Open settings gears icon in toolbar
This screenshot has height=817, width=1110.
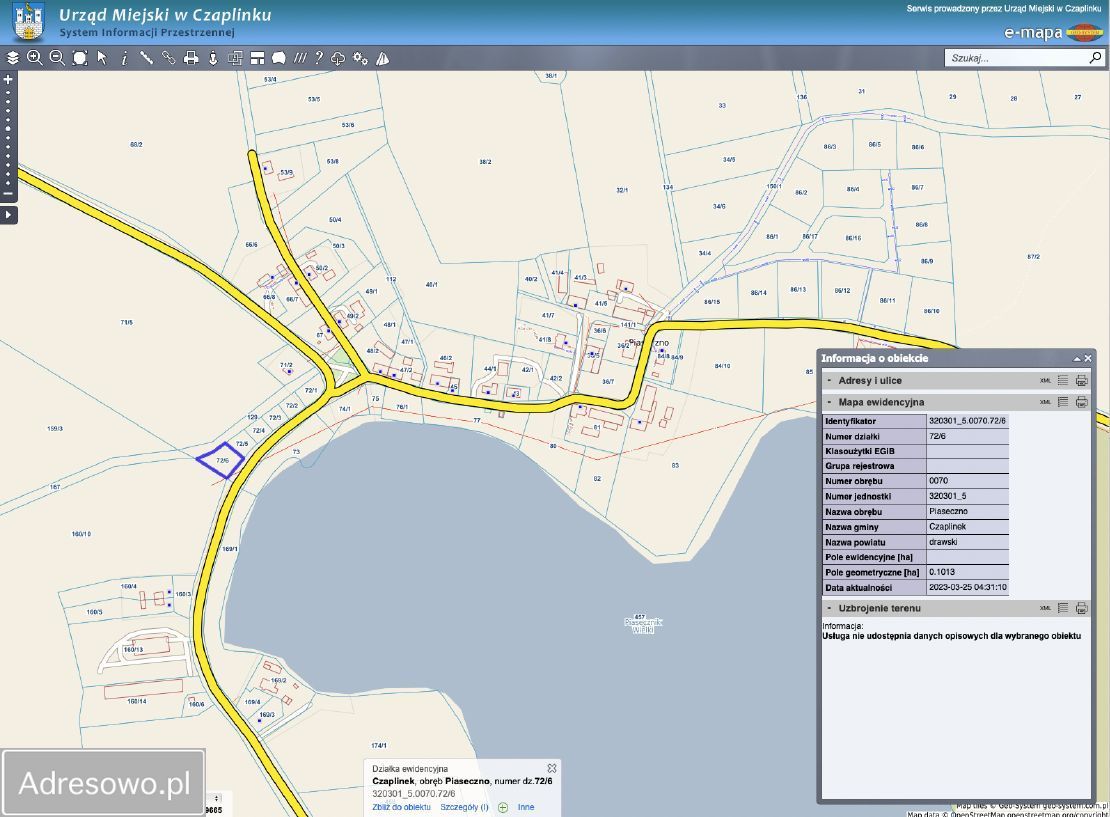pos(360,58)
